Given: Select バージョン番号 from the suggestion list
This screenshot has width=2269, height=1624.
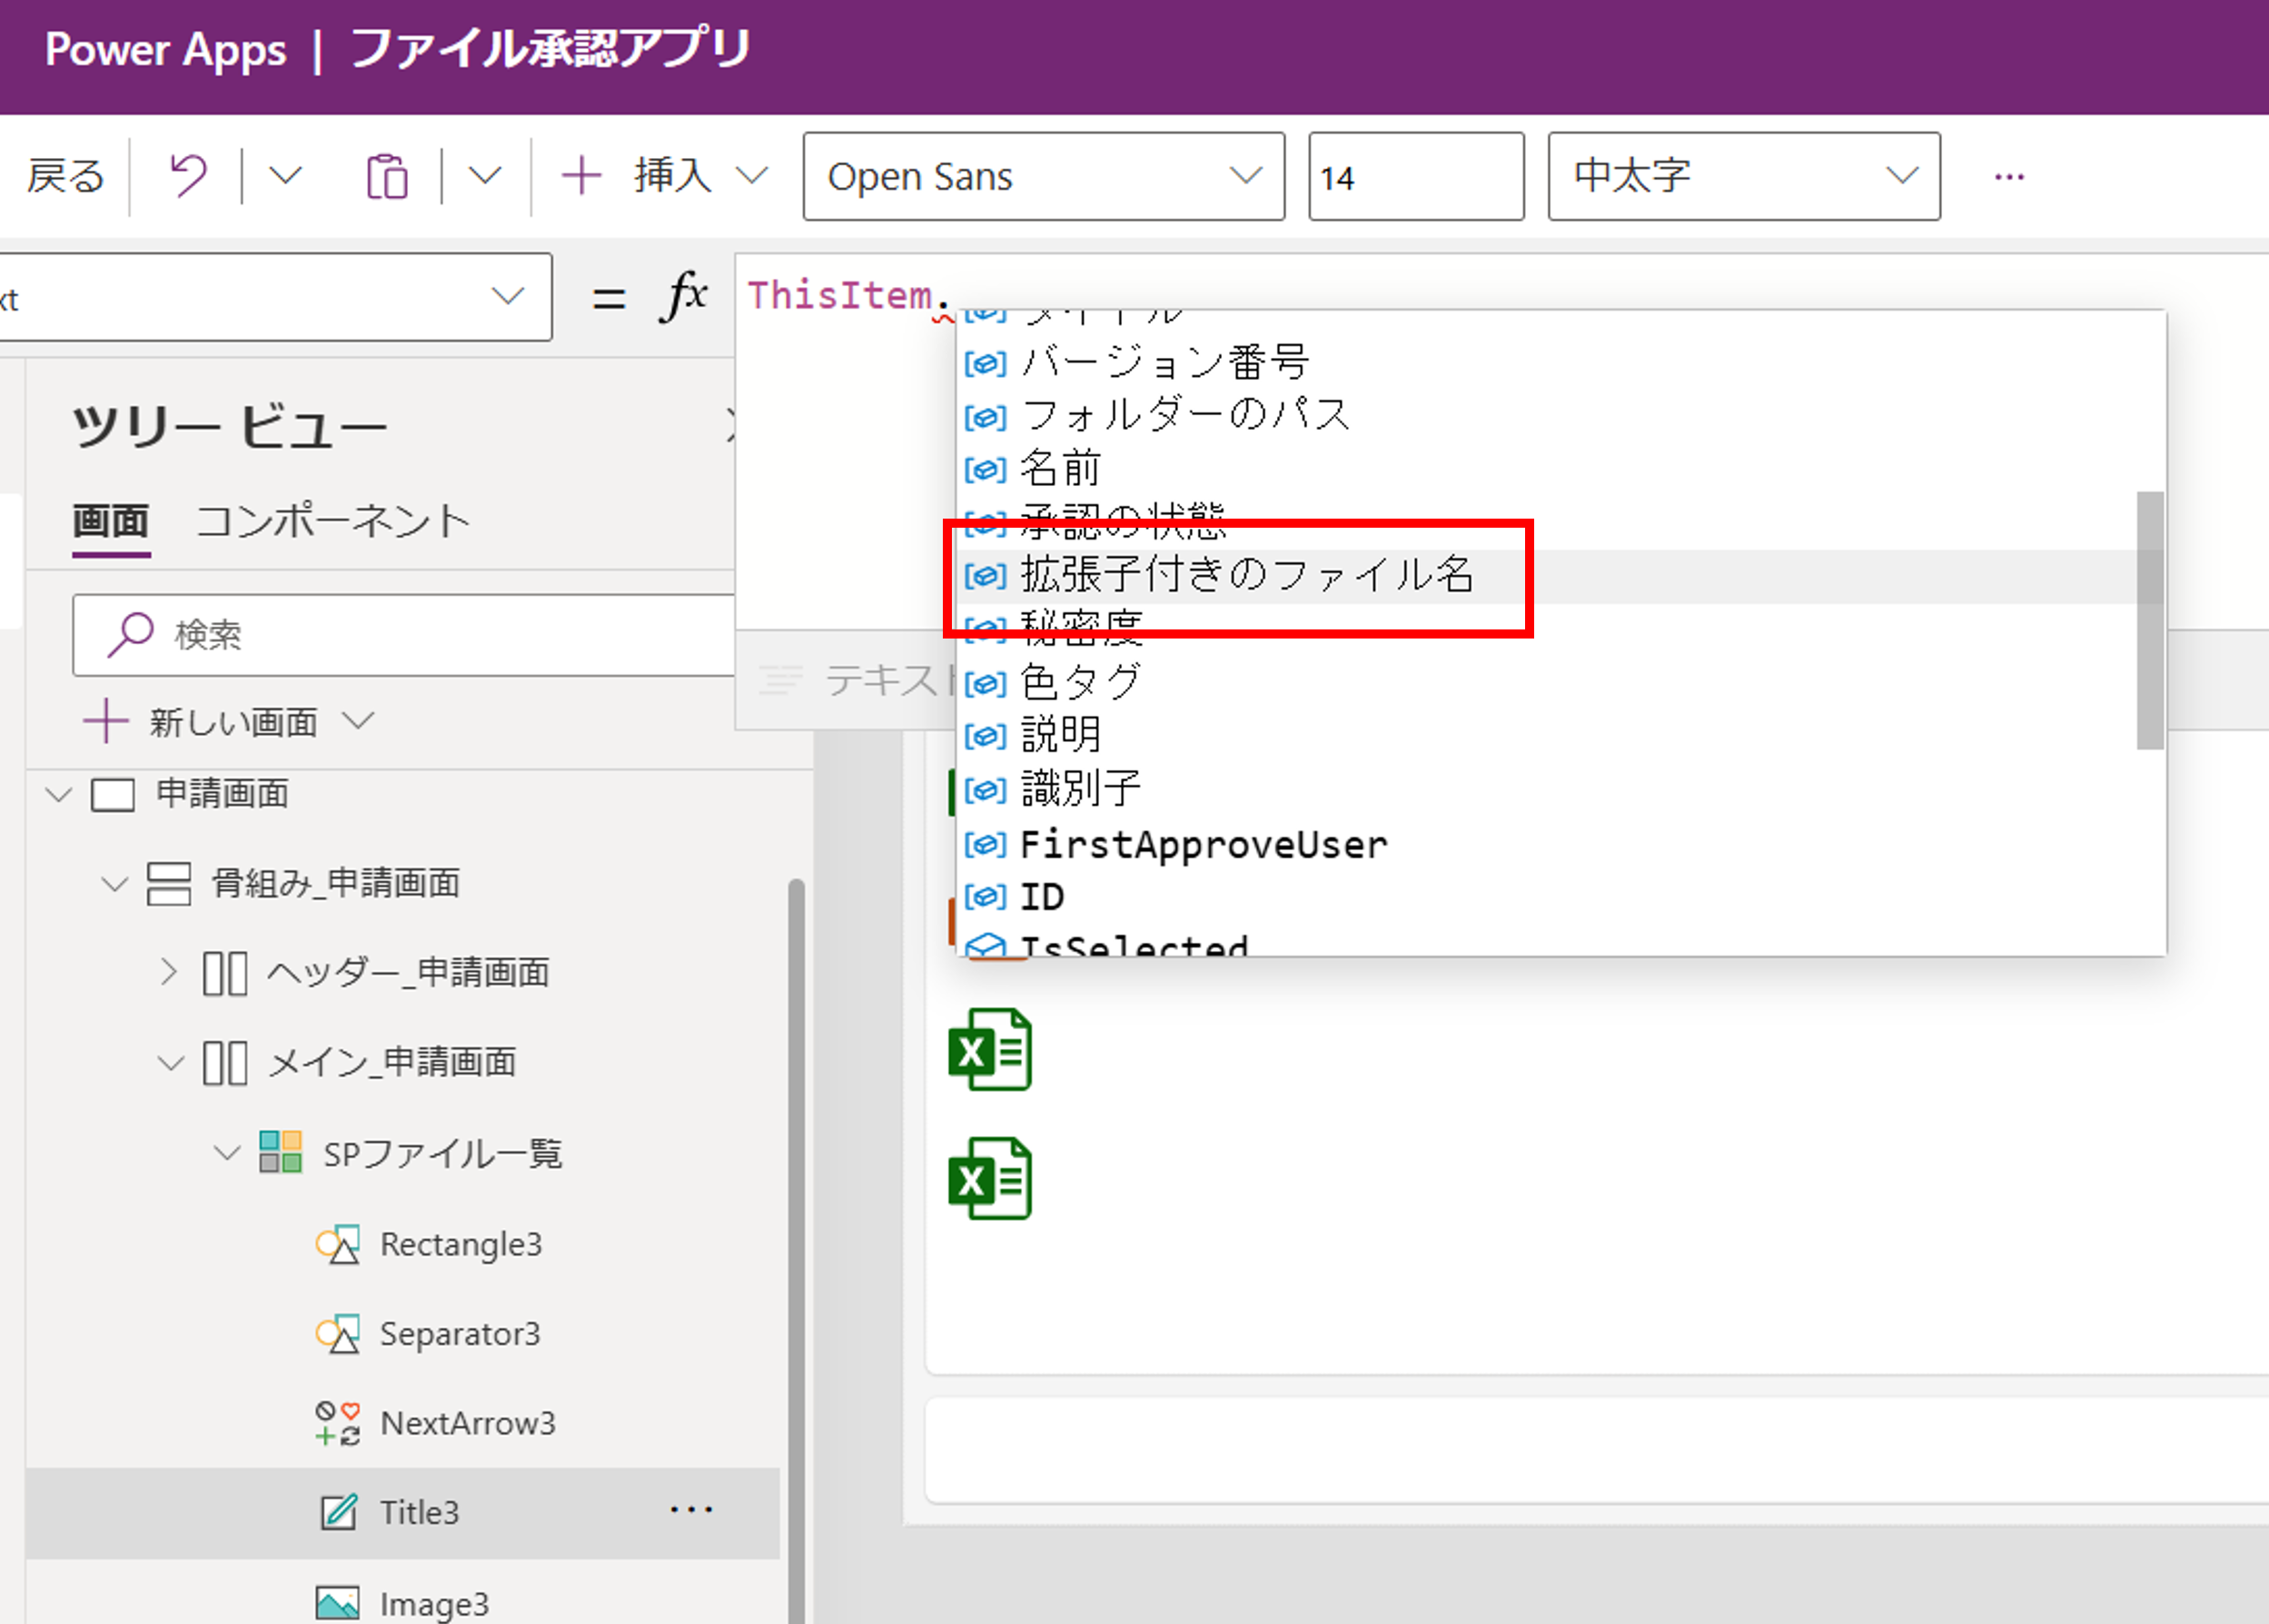Looking at the screenshot, I should click(x=1560, y=362).
